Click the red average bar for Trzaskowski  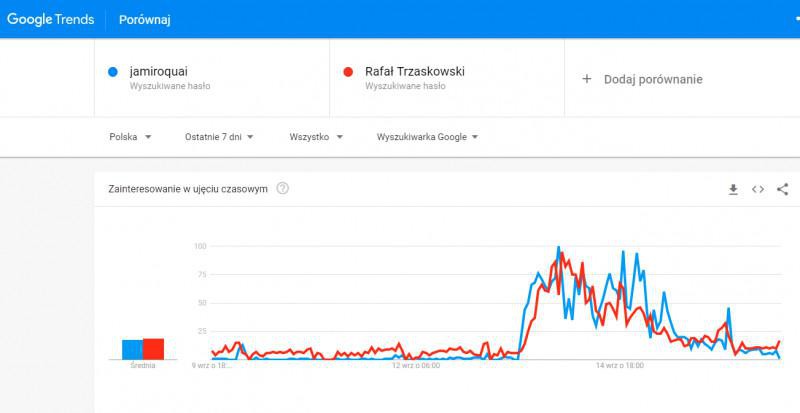pyautogui.click(x=153, y=348)
